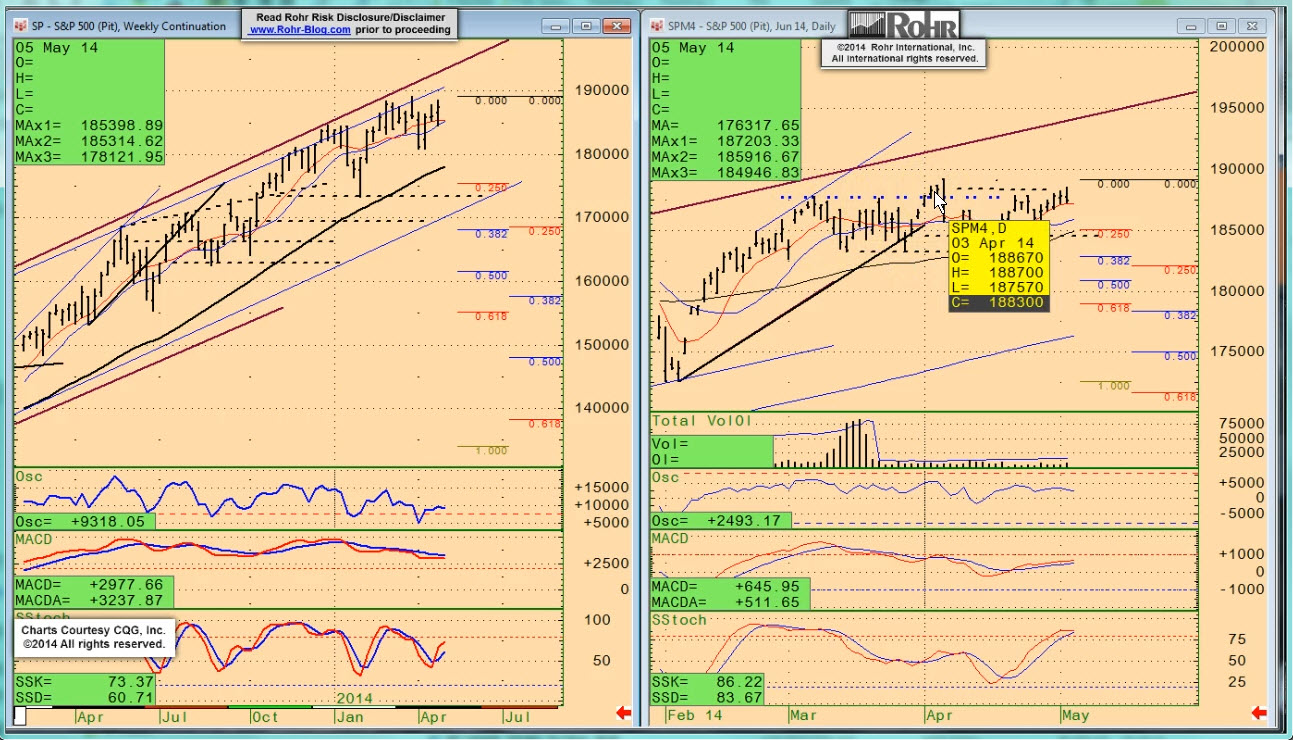This screenshot has height=740, width=1293.
Task: Click the Charts Courtesy CQG notice box
Action: 96,638
